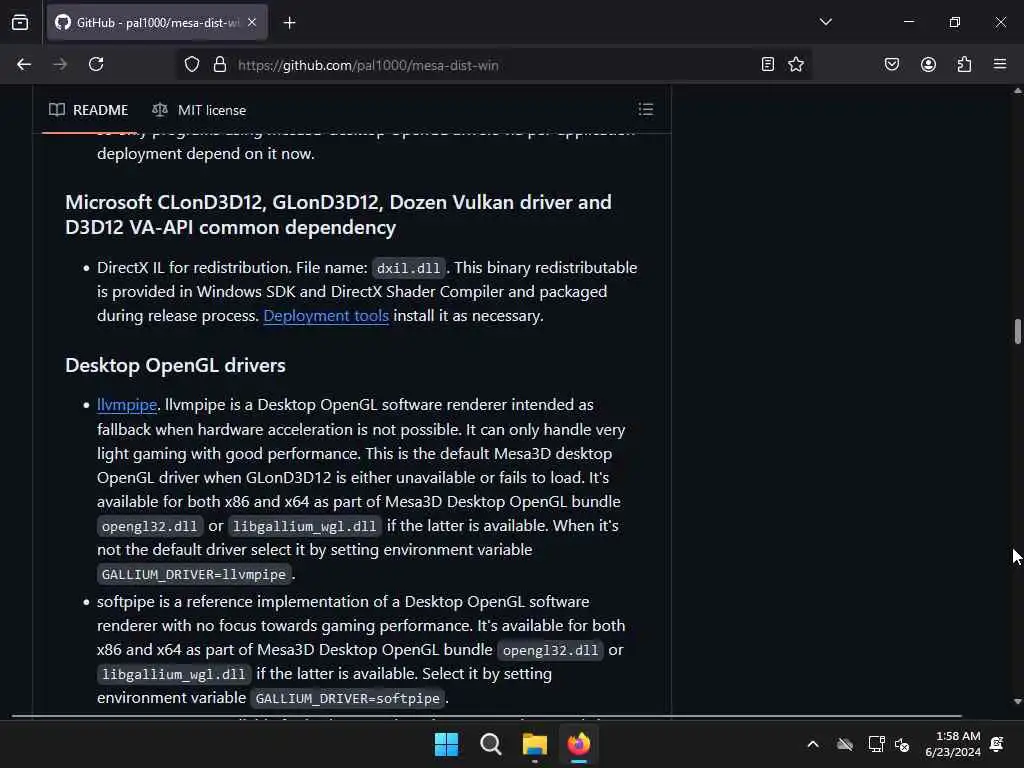Save page to Pocket

[891, 65]
